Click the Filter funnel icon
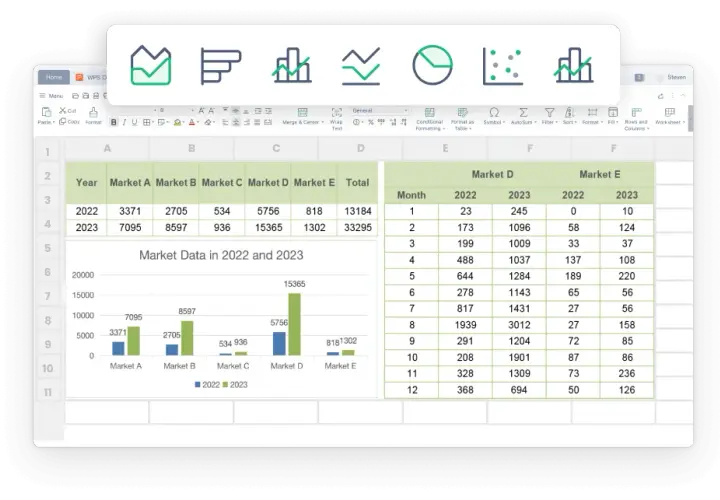Screen dimensions: 720x500 coord(549,112)
